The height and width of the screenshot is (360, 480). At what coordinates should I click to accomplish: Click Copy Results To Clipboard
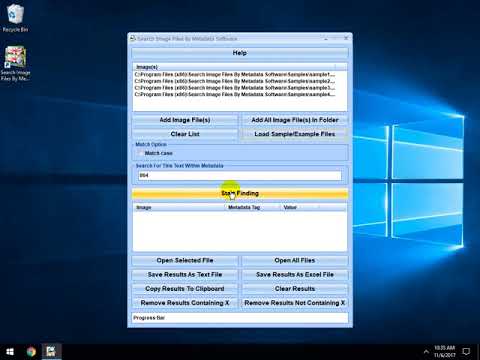click(185, 289)
